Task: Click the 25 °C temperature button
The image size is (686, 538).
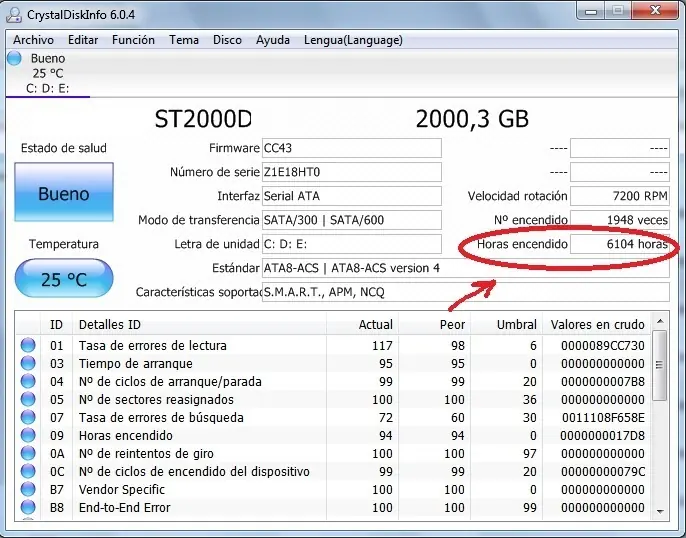Action: click(64, 279)
